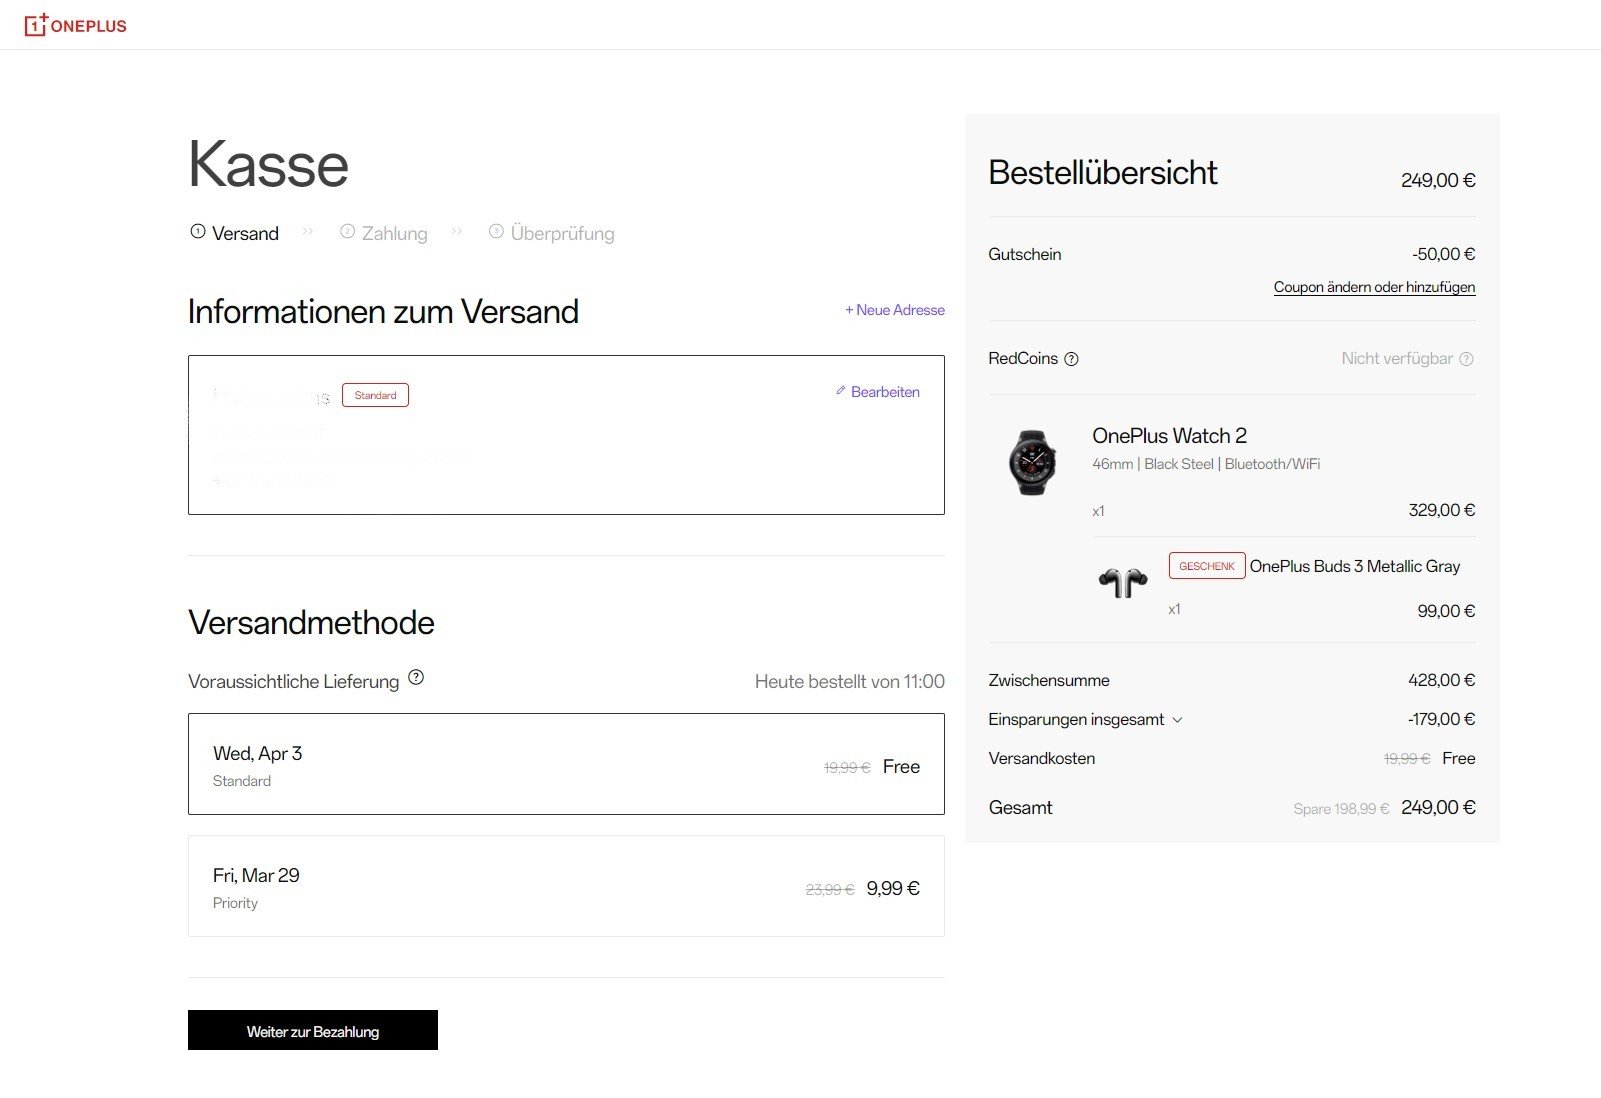Add a new address via Neue Adresse

coord(894,310)
